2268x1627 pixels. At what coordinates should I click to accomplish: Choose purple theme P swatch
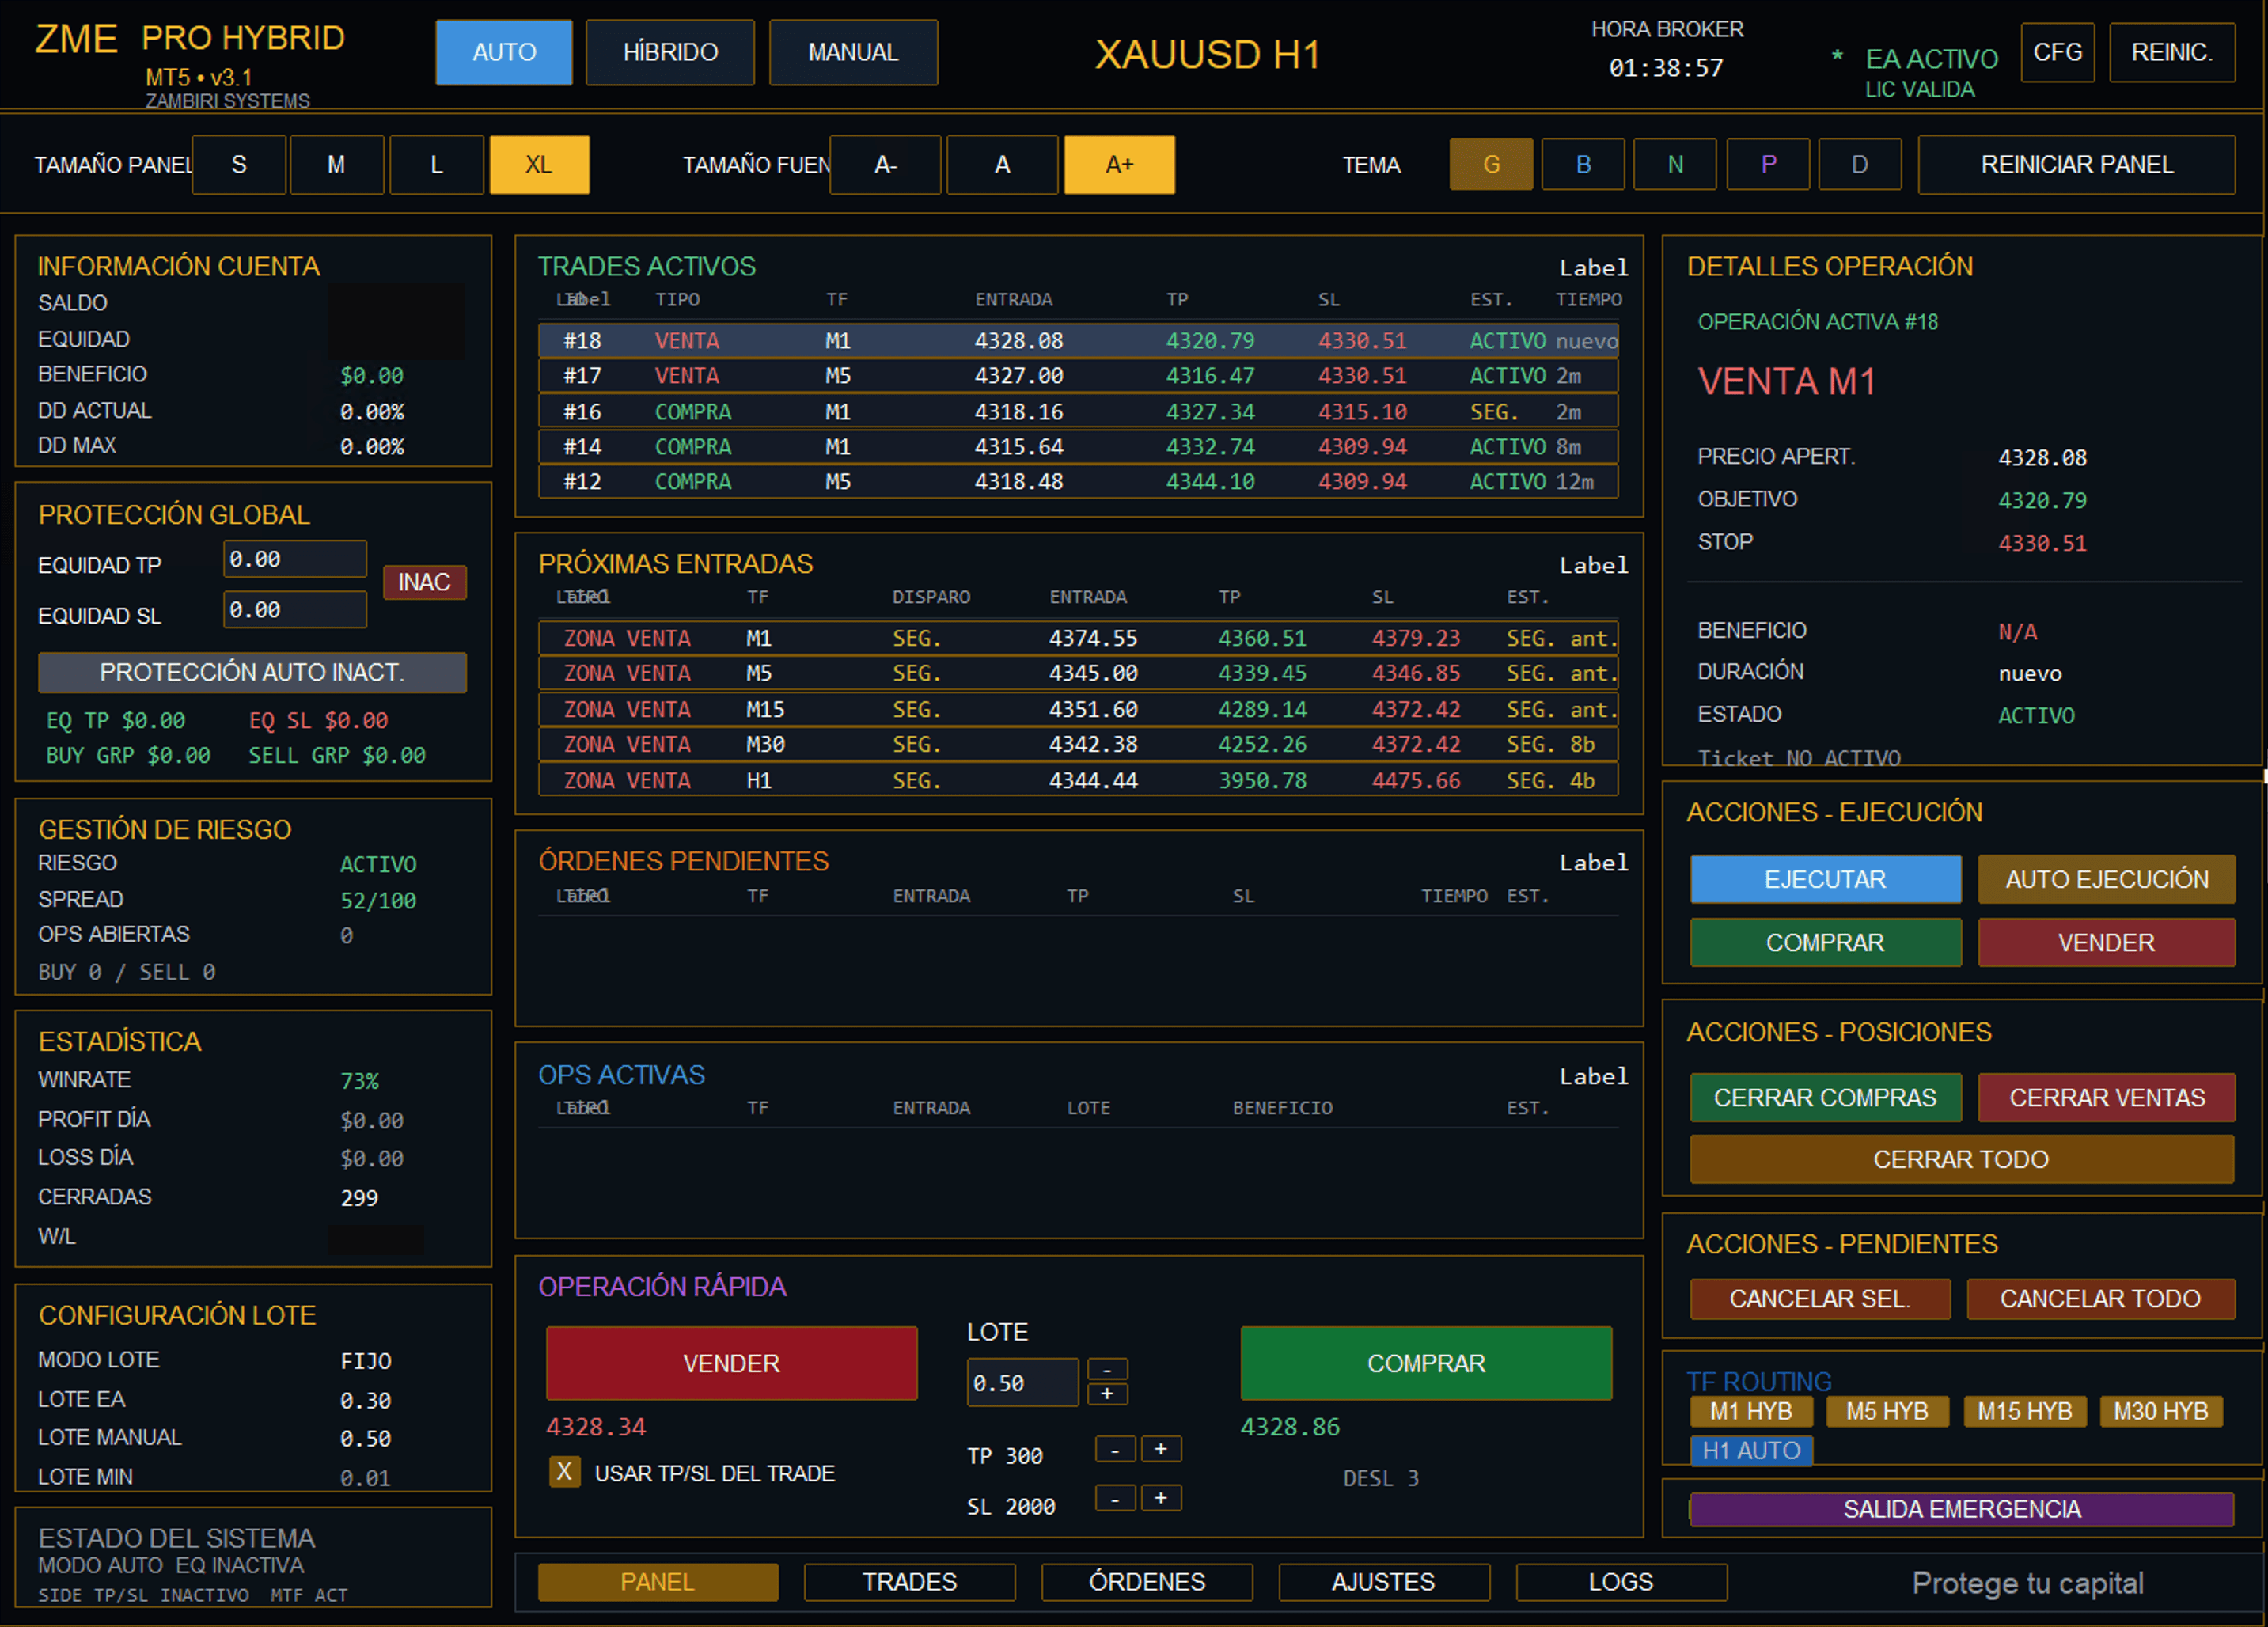click(x=1768, y=164)
